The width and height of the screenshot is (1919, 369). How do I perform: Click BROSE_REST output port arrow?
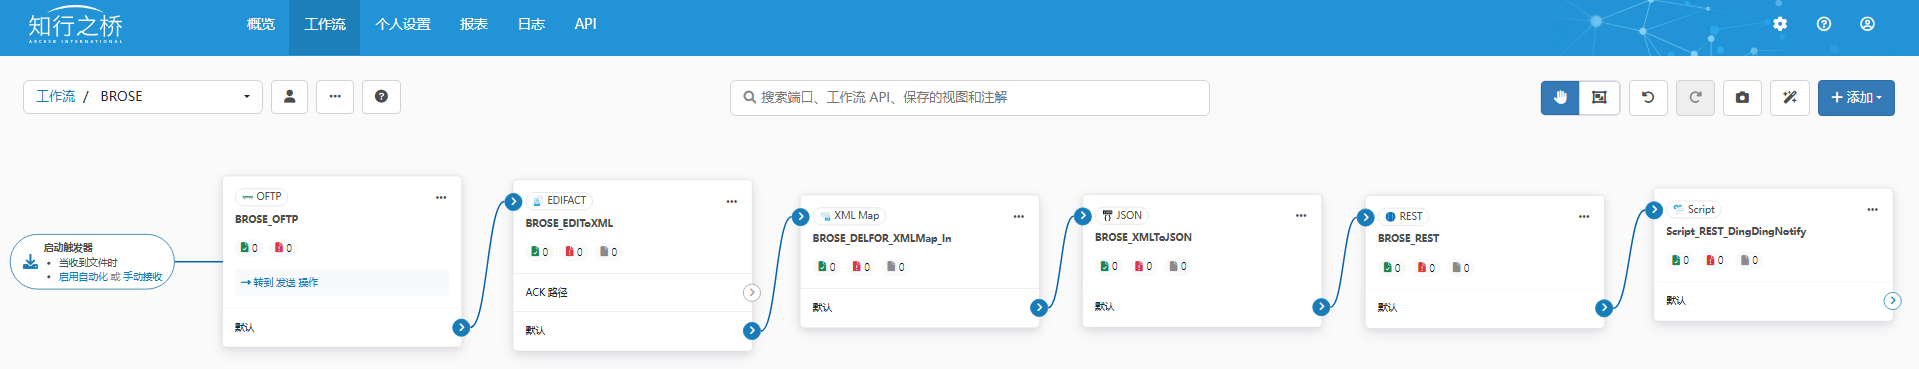pyautogui.click(x=1604, y=307)
